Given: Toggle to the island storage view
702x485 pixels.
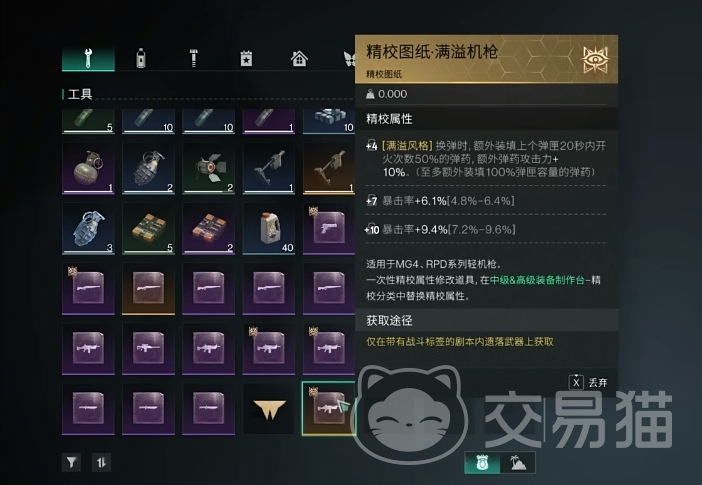Looking at the screenshot, I should pyautogui.click(x=518, y=463).
